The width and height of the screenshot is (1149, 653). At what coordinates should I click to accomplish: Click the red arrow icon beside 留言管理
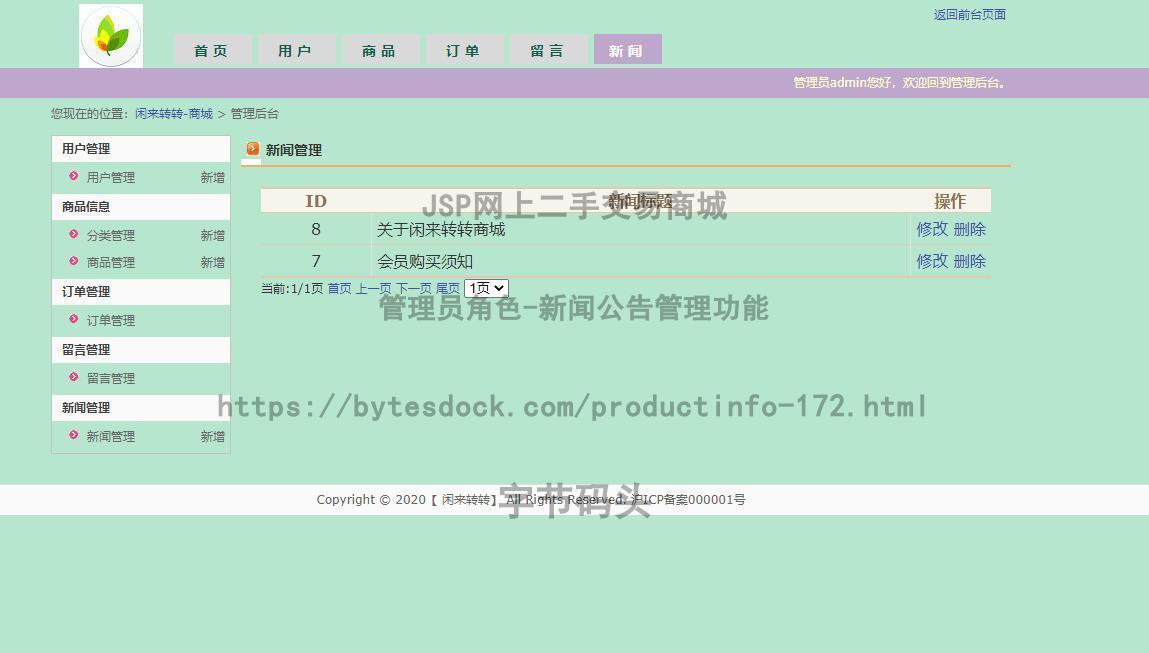pos(74,378)
